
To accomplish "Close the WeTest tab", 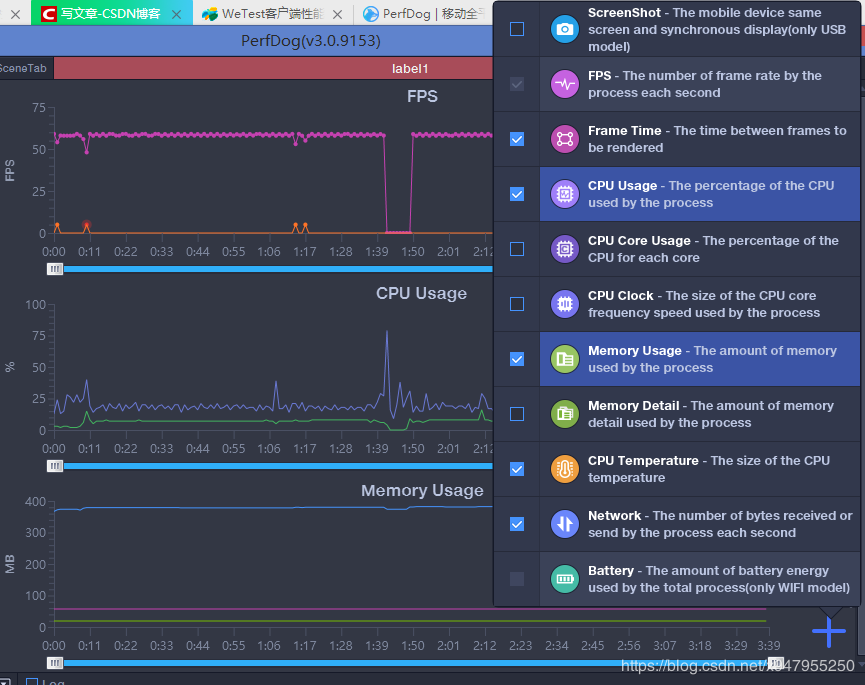I will (338, 14).
